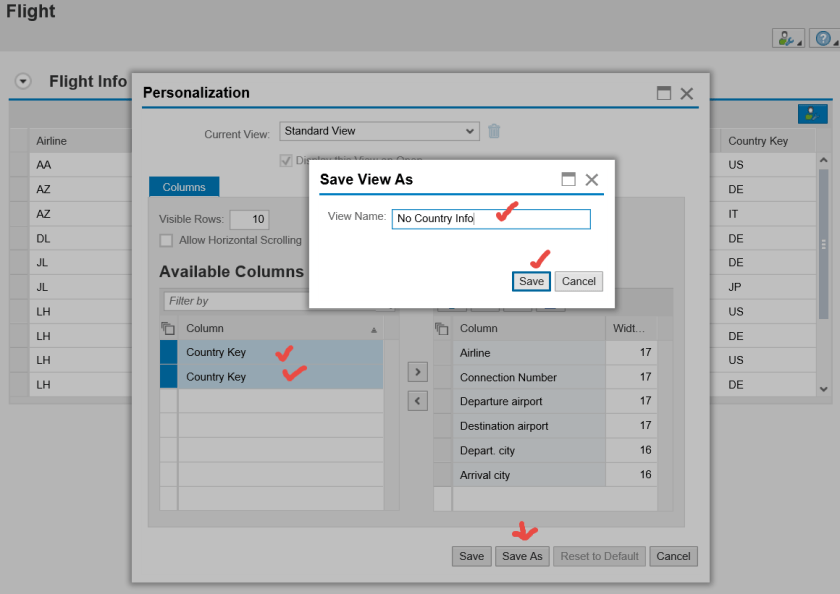The image size is (840, 594).
Task: Select the second Country Key row selector
Action: [x=168, y=377]
